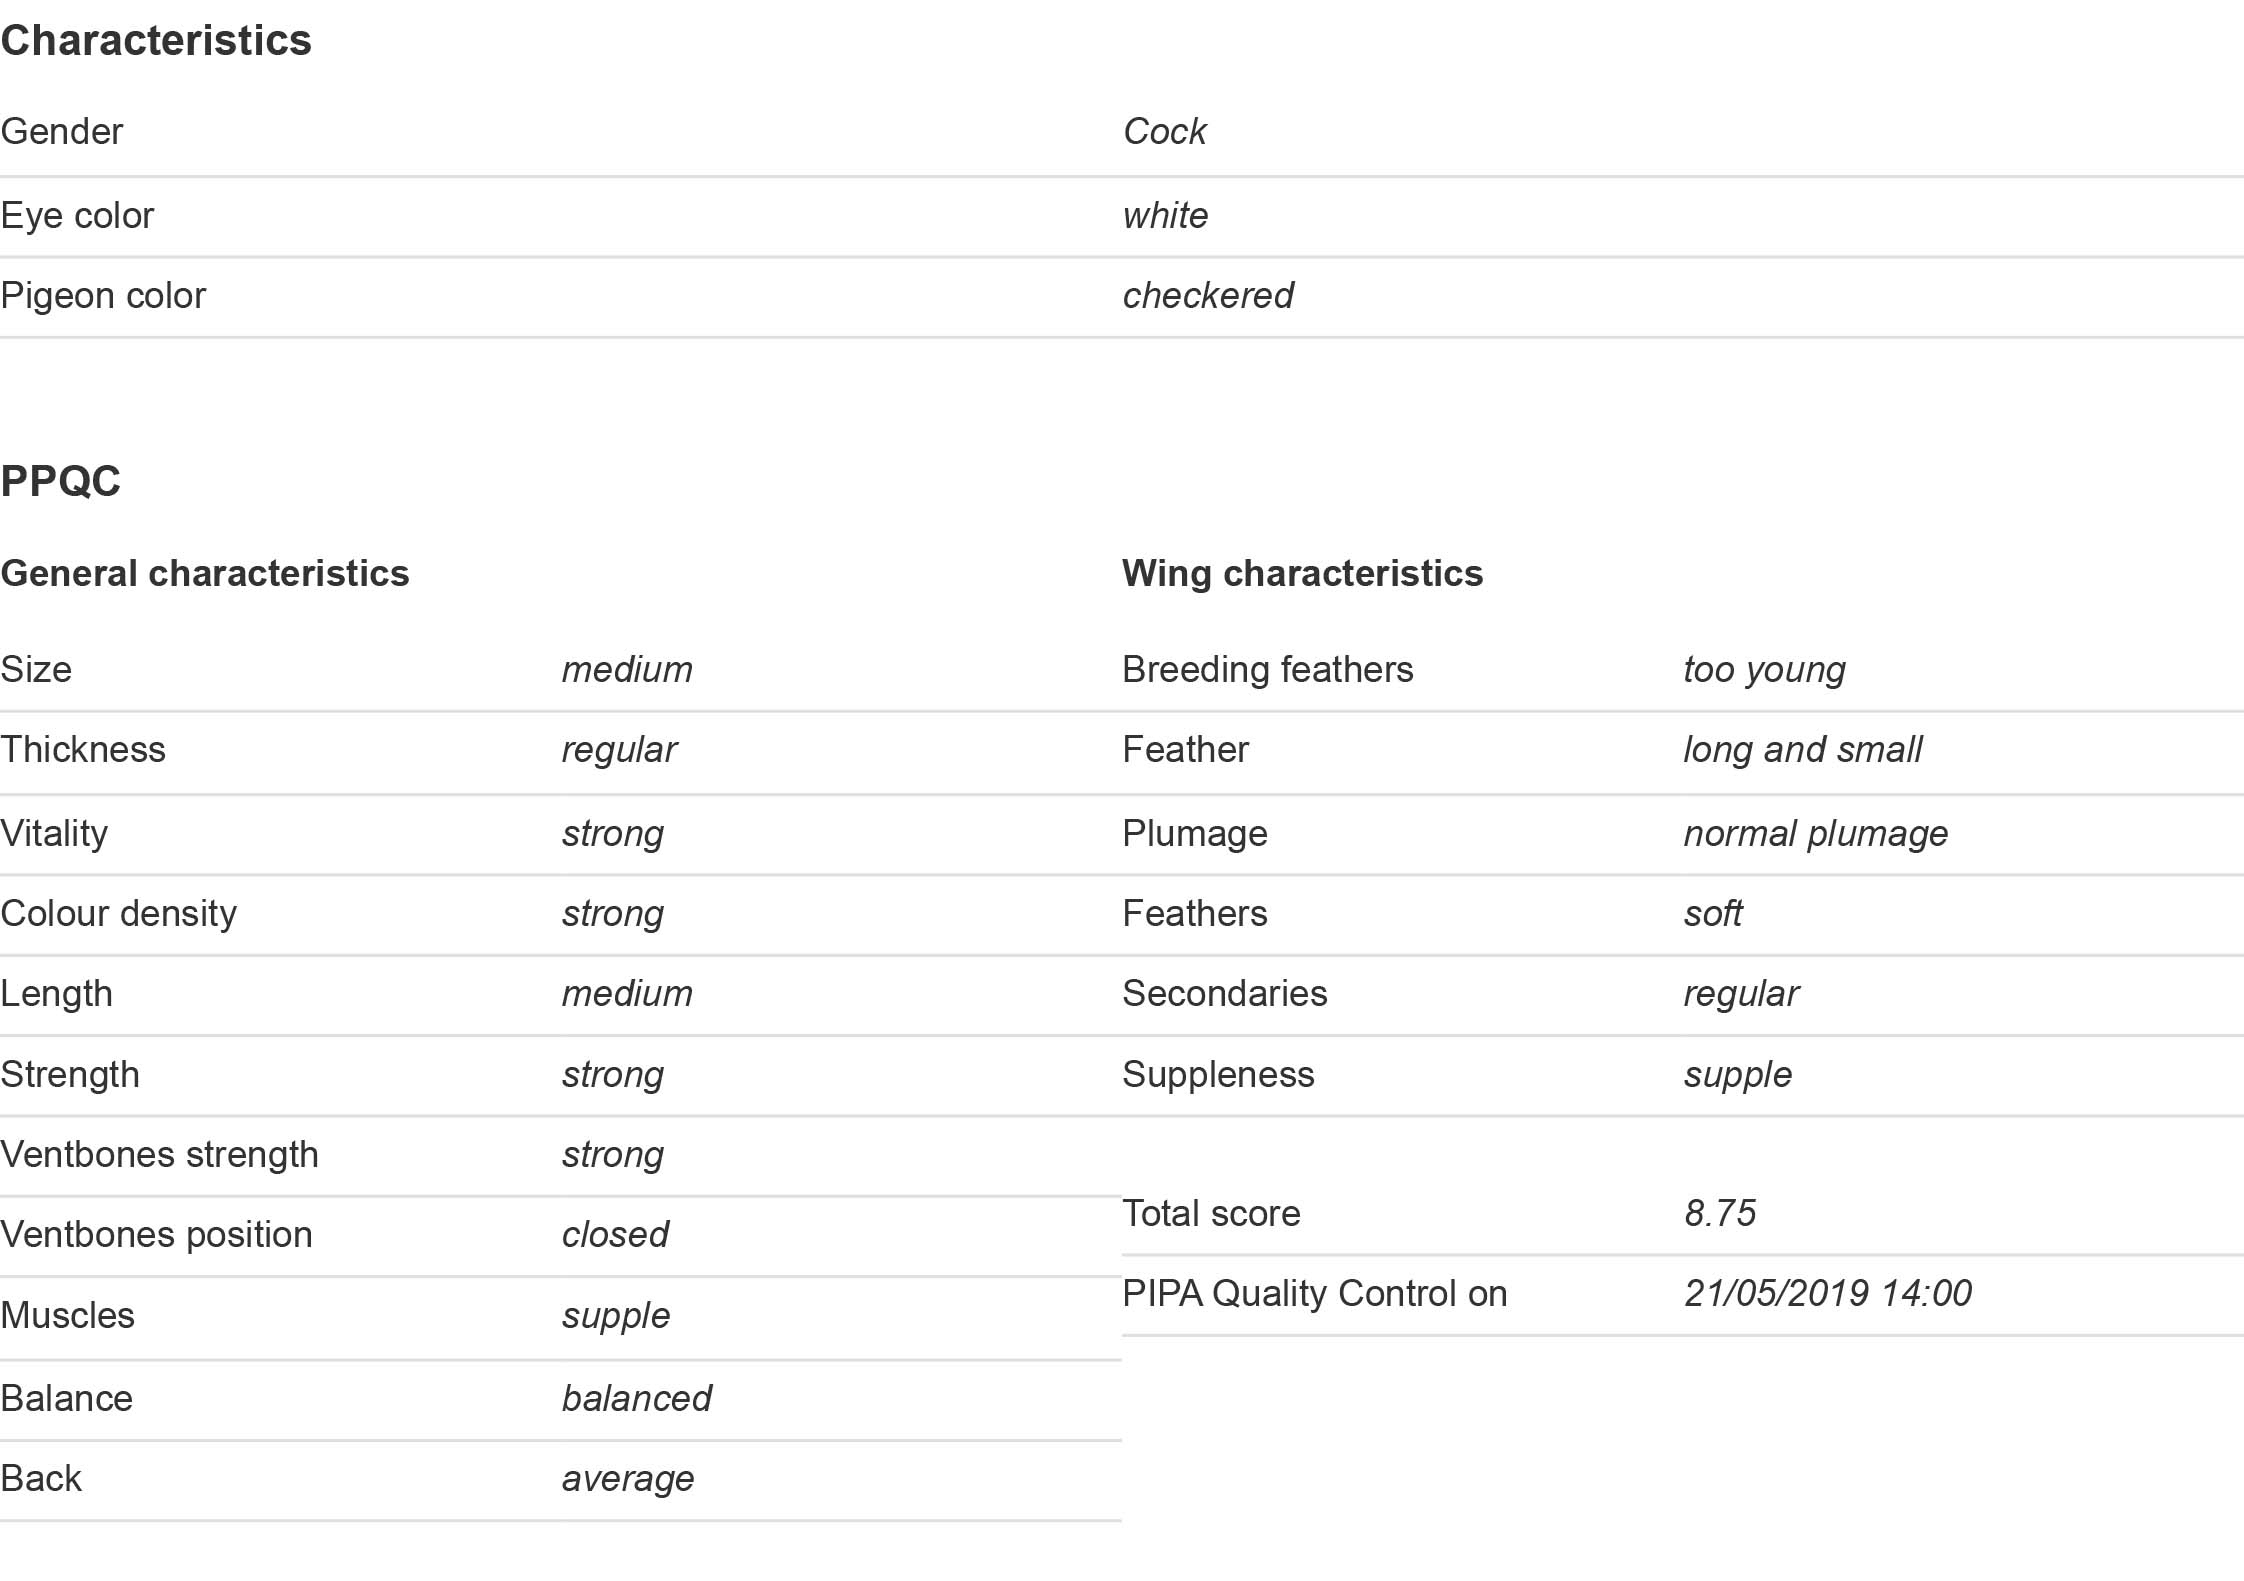Select the Ventbones position value closed
This screenshot has width=2244, height=1581.
pyautogui.click(x=615, y=1234)
